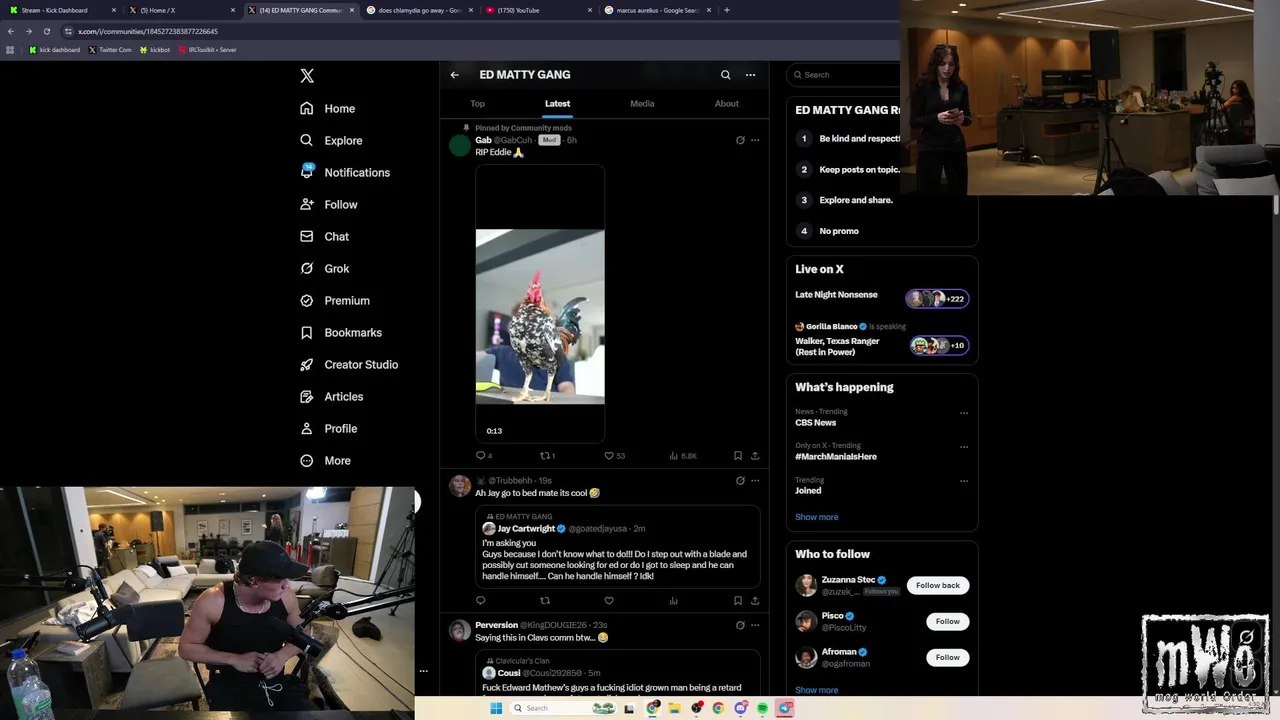Open Grok action on @Trubbehh's post

pos(740,481)
